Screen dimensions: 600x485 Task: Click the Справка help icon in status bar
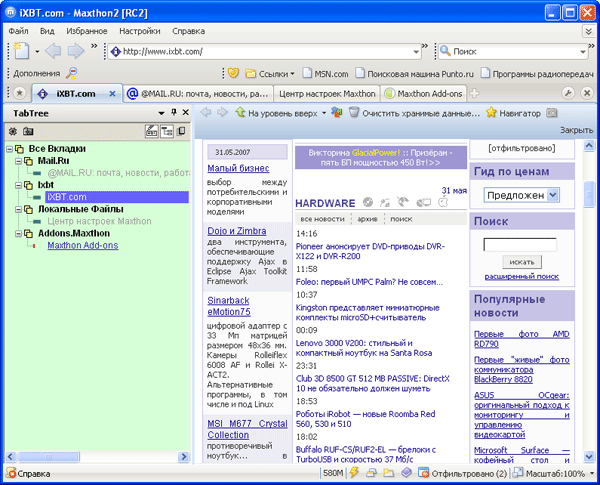pos(11,473)
